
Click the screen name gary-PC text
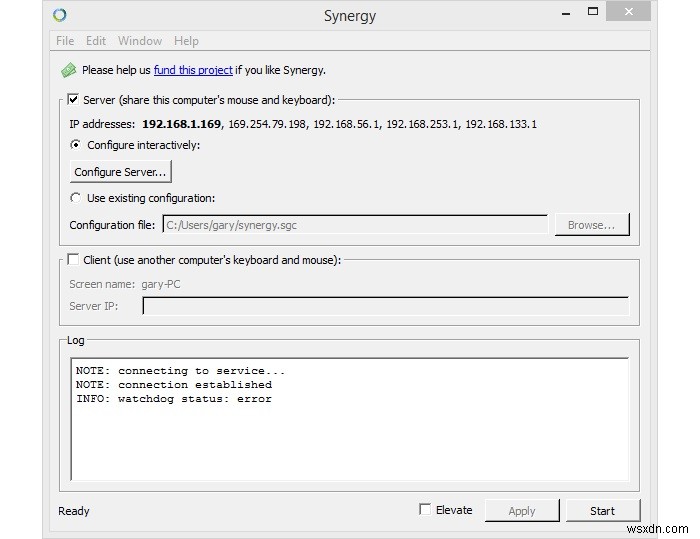pyautogui.click(x=161, y=284)
